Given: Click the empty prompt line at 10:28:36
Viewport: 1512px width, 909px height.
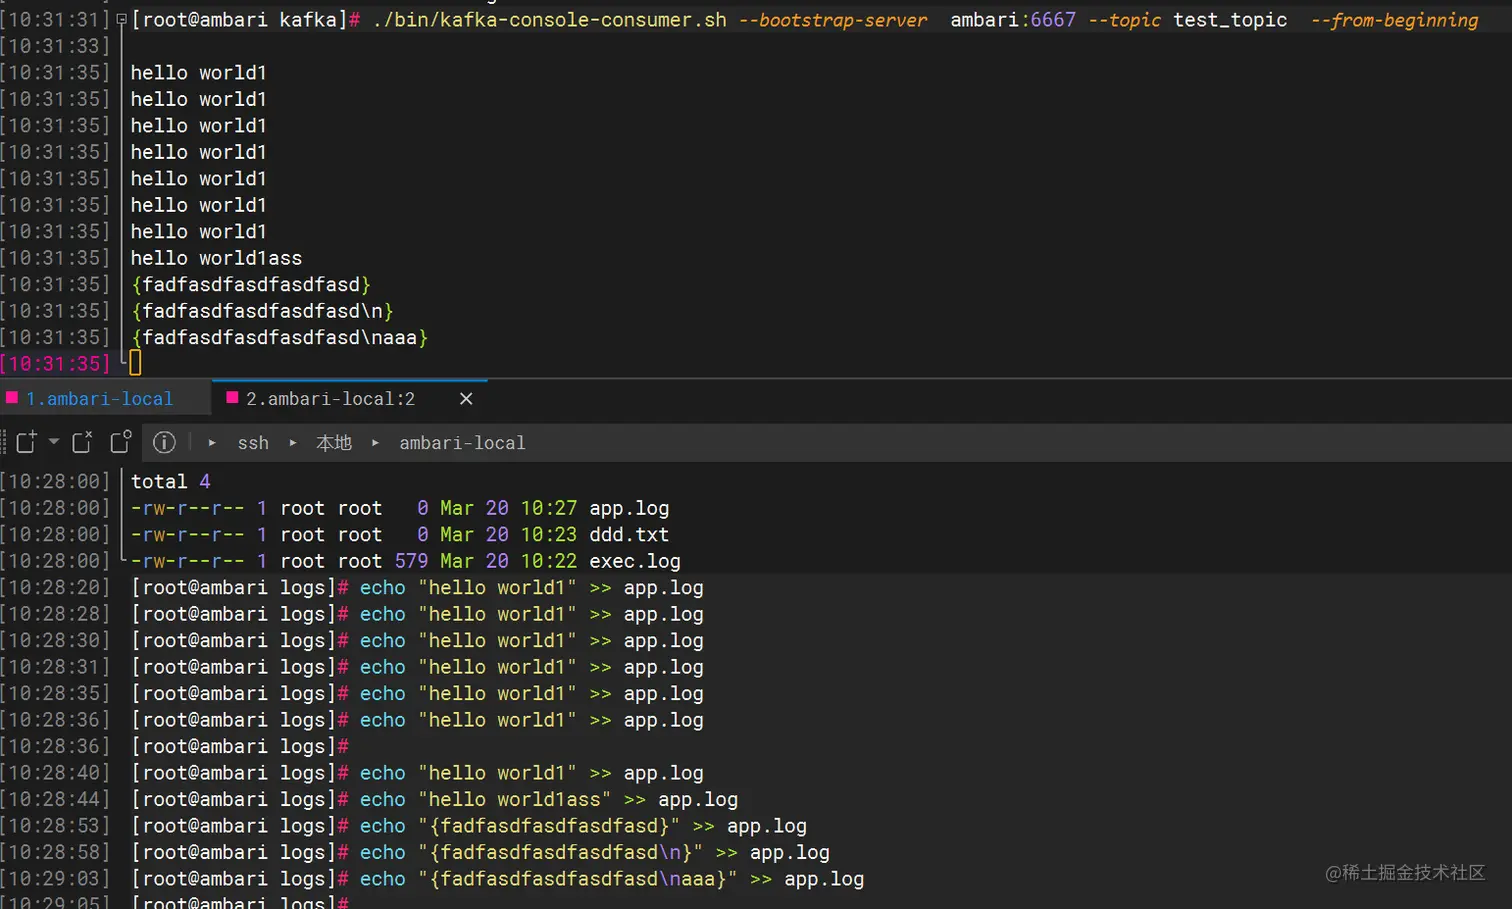Looking at the screenshot, I should coord(240,747).
